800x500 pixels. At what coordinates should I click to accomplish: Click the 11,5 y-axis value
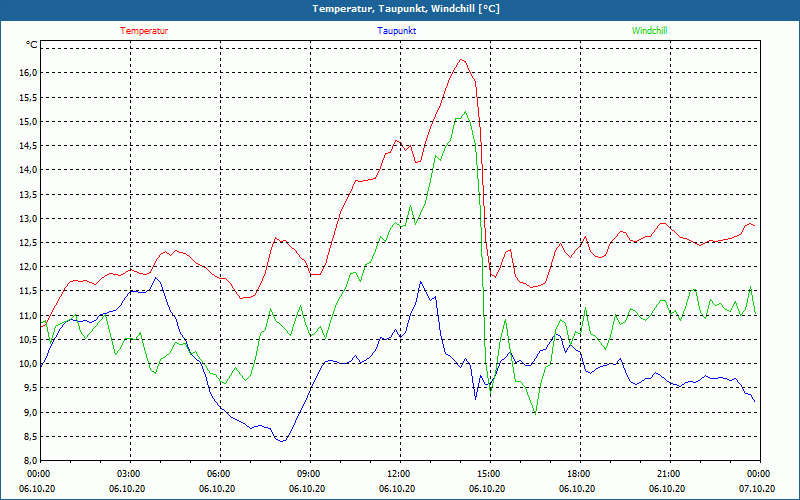click(x=28, y=291)
